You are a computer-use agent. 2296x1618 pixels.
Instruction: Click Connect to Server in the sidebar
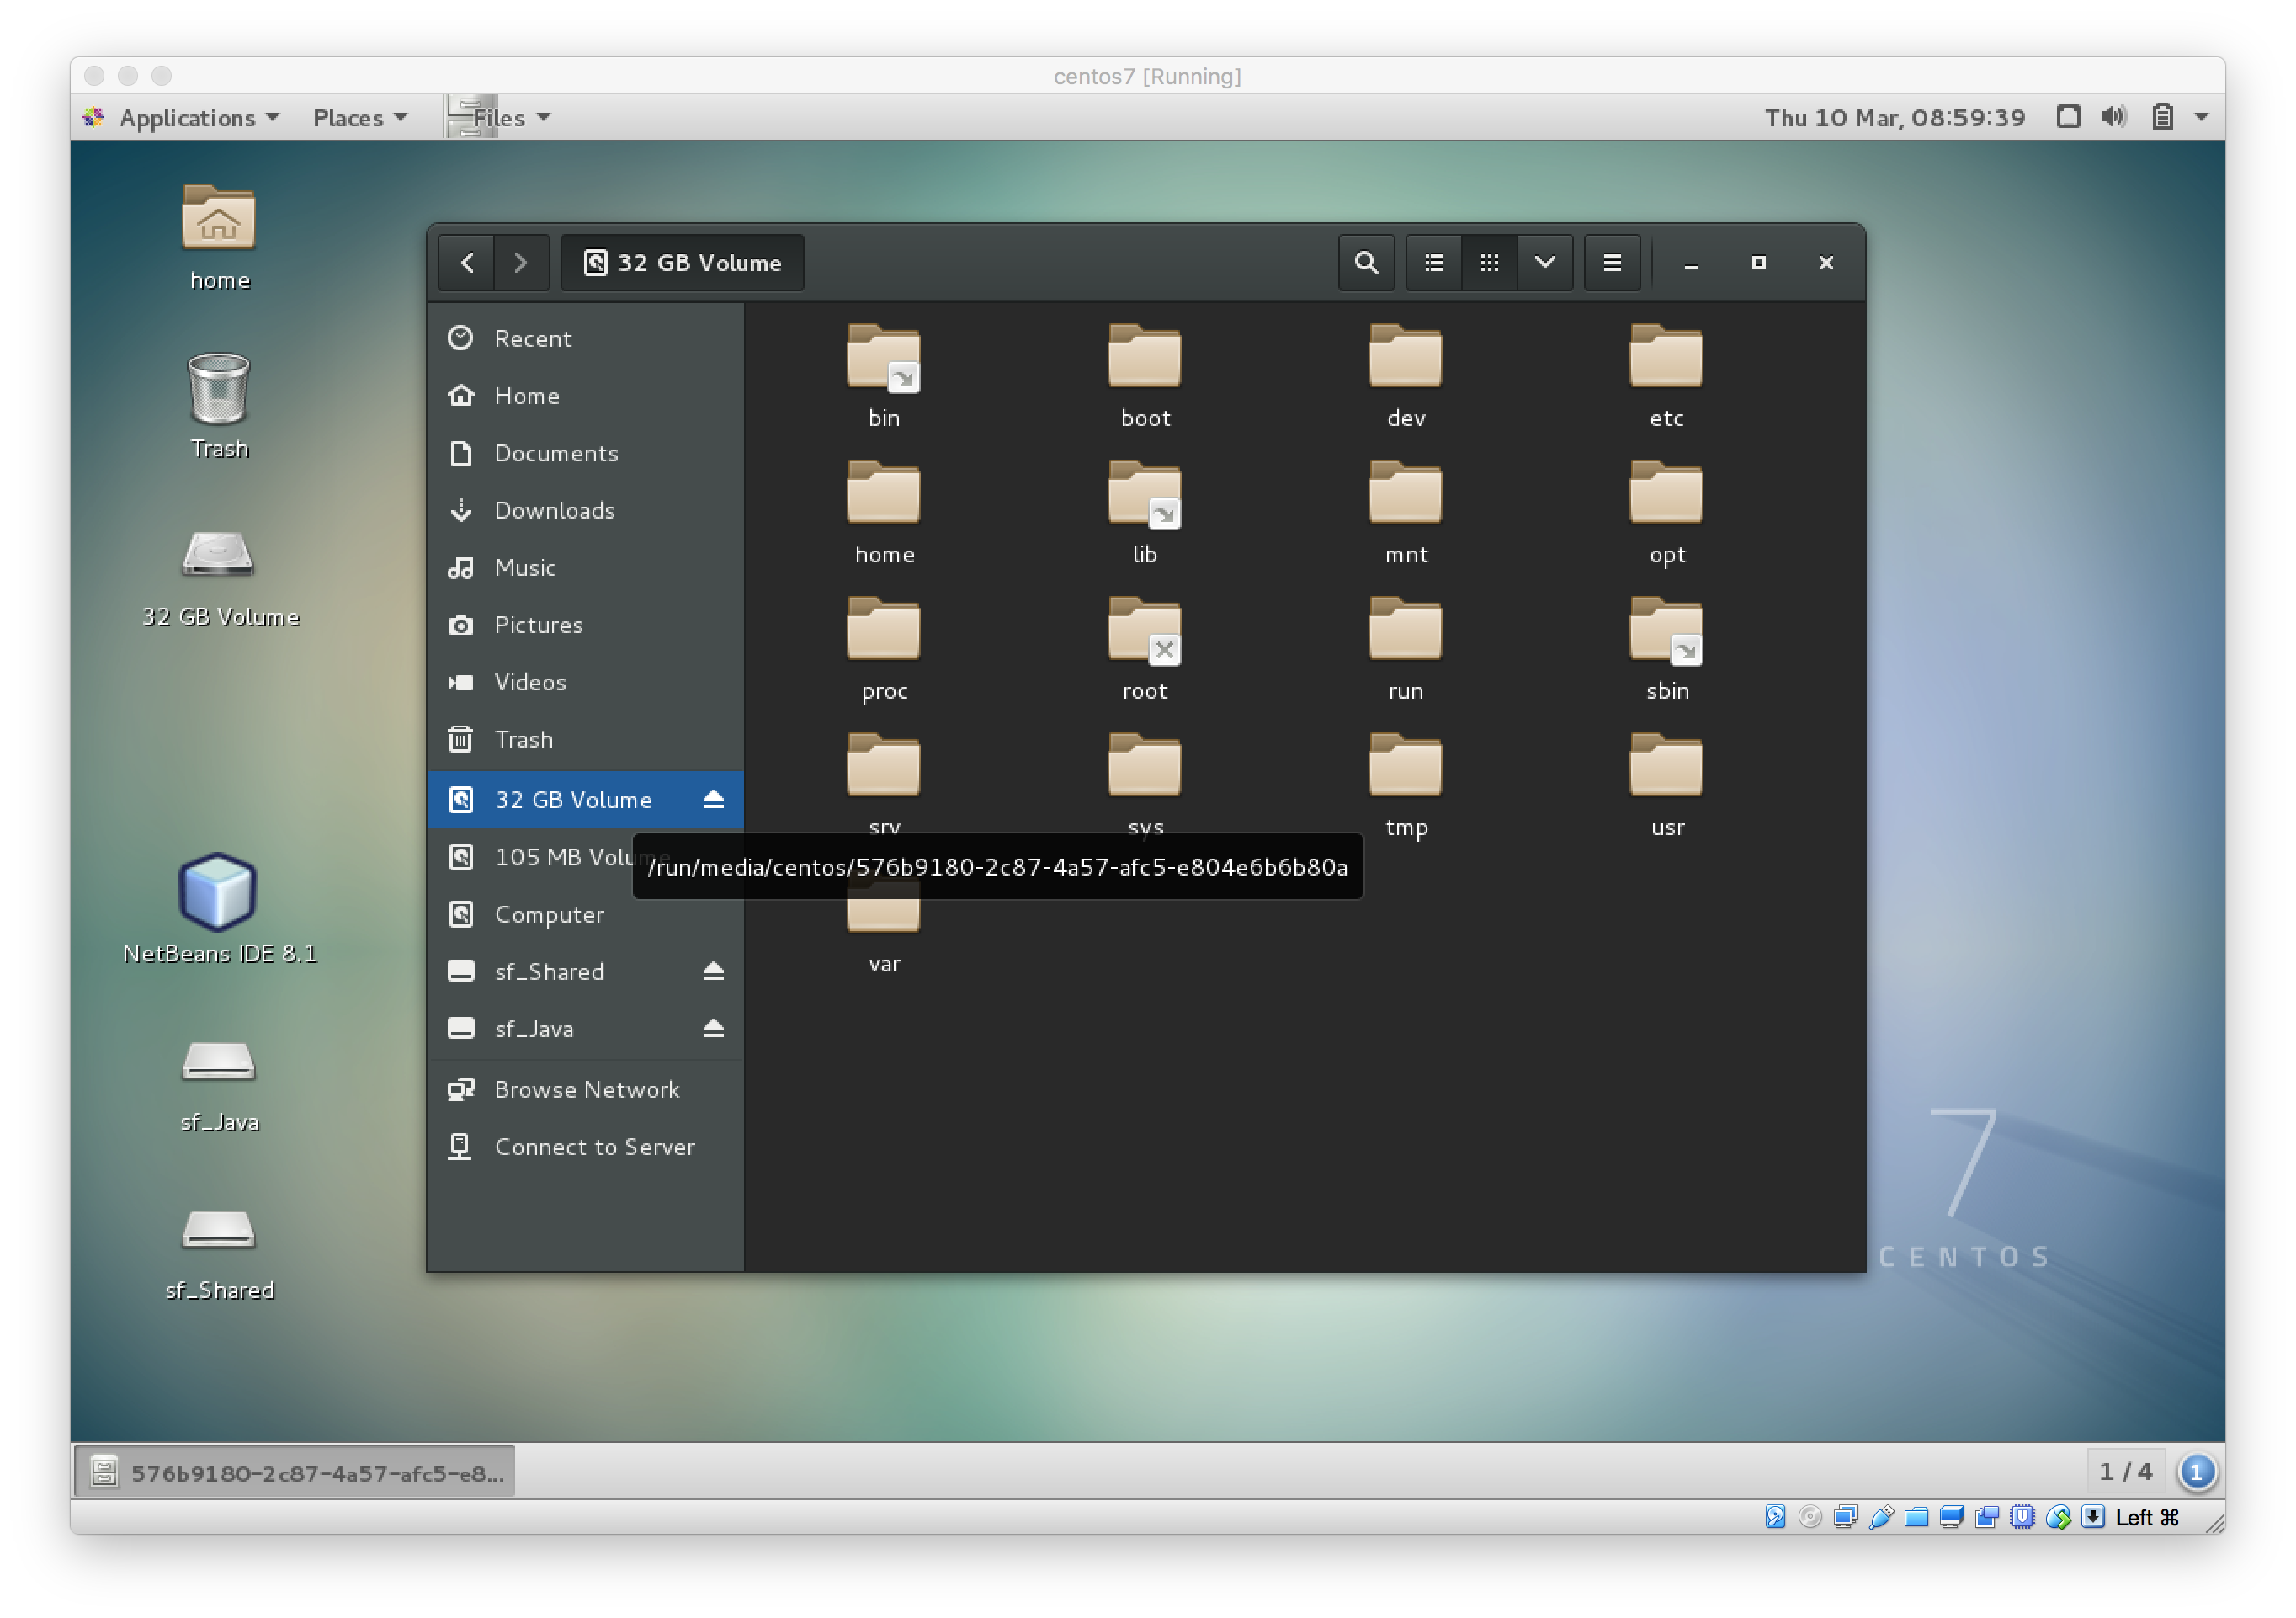pyautogui.click(x=586, y=1147)
